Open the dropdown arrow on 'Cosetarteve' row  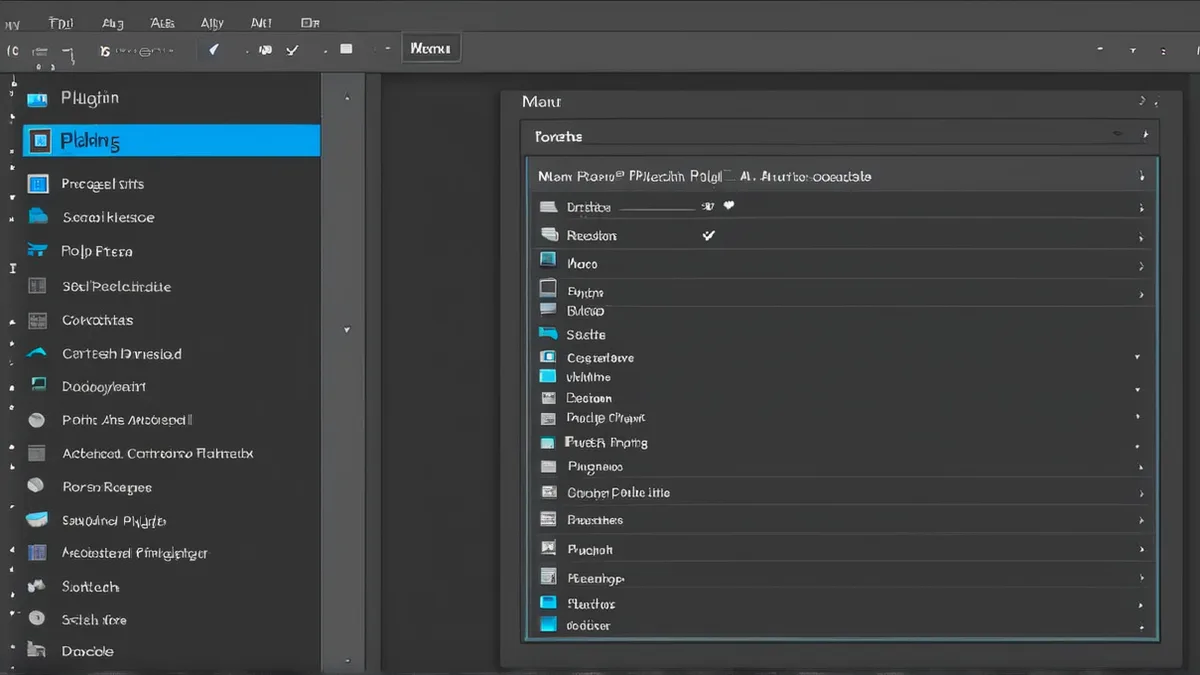pos(1138,357)
